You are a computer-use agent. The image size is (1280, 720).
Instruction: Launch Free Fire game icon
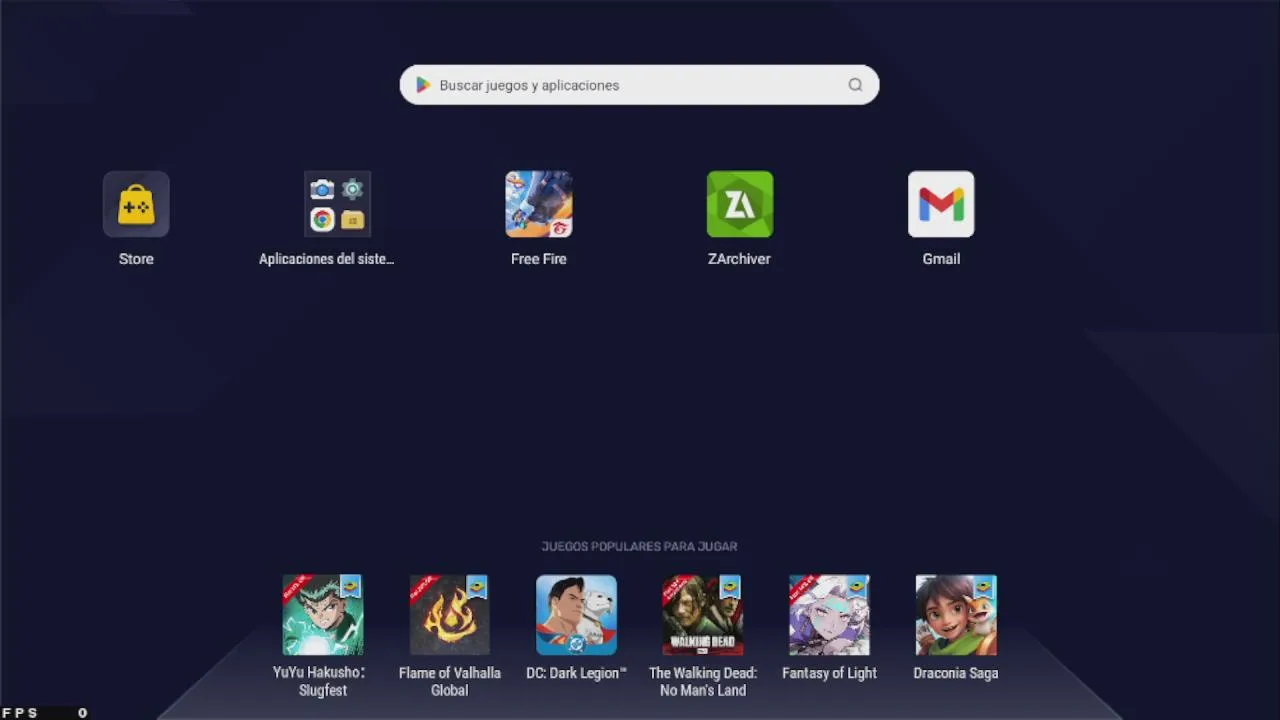[539, 204]
